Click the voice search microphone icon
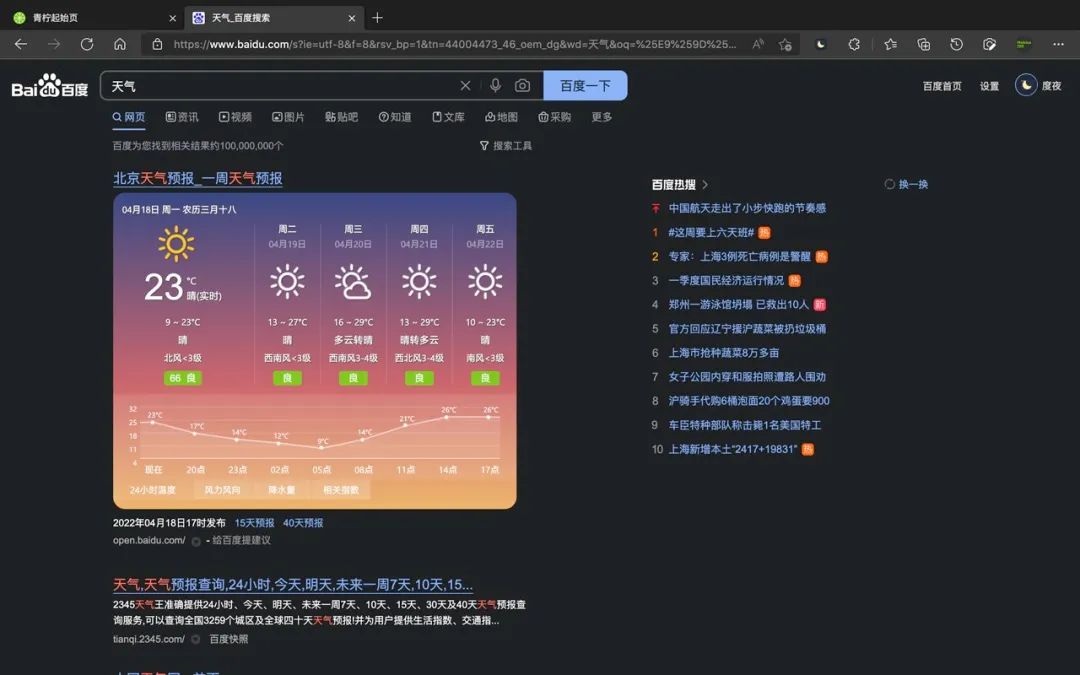Viewport: 1080px width, 675px height. pos(496,85)
